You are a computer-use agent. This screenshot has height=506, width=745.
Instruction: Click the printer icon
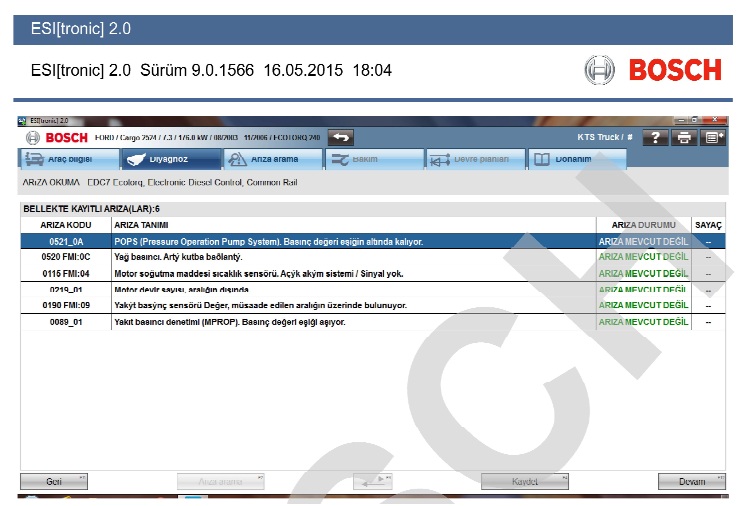click(x=684, y=137)
